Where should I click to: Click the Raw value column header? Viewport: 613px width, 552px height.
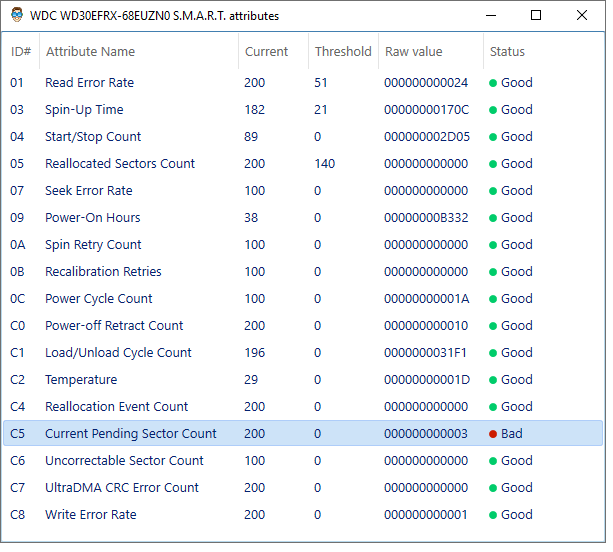coord(431,51)
